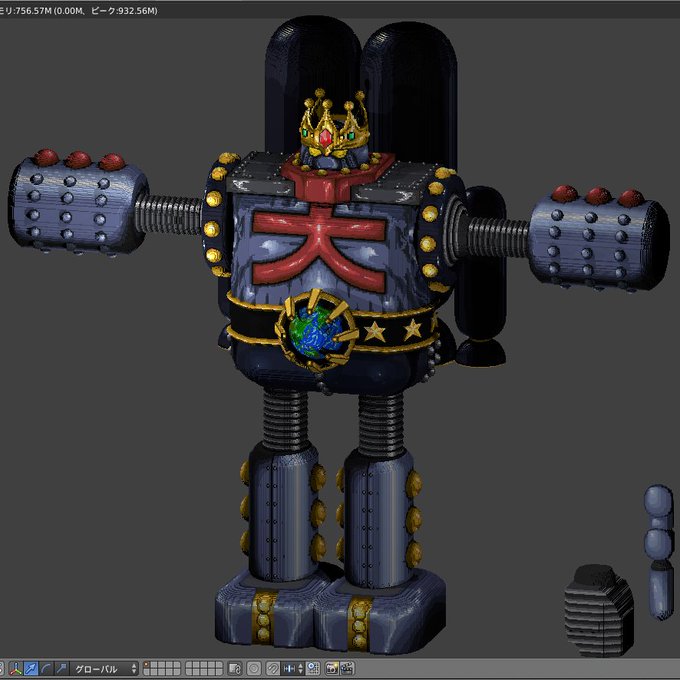This screenshot has width=680, height=680.
Task: Click the memory usage text メモリ:756.57M
Action: (x=26, y=10)
